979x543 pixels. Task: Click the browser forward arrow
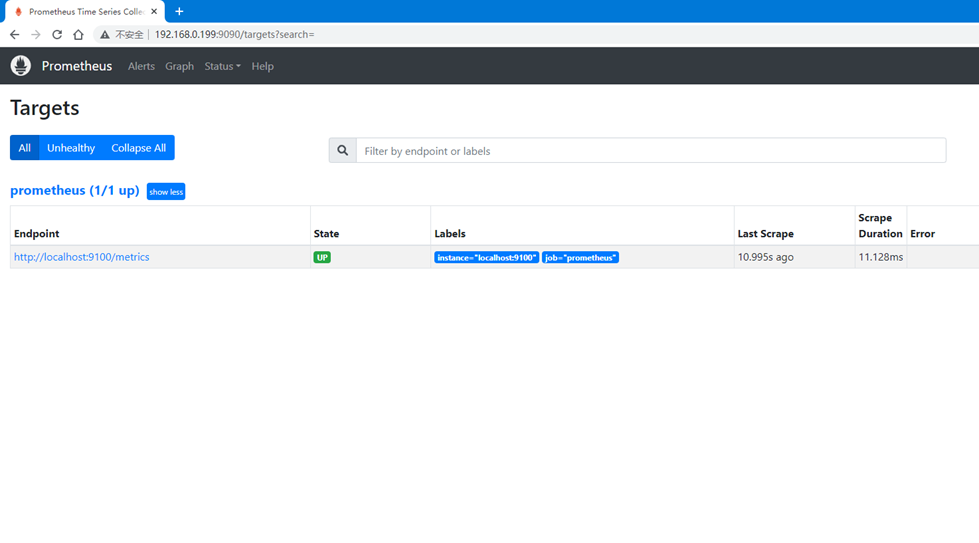36,34
